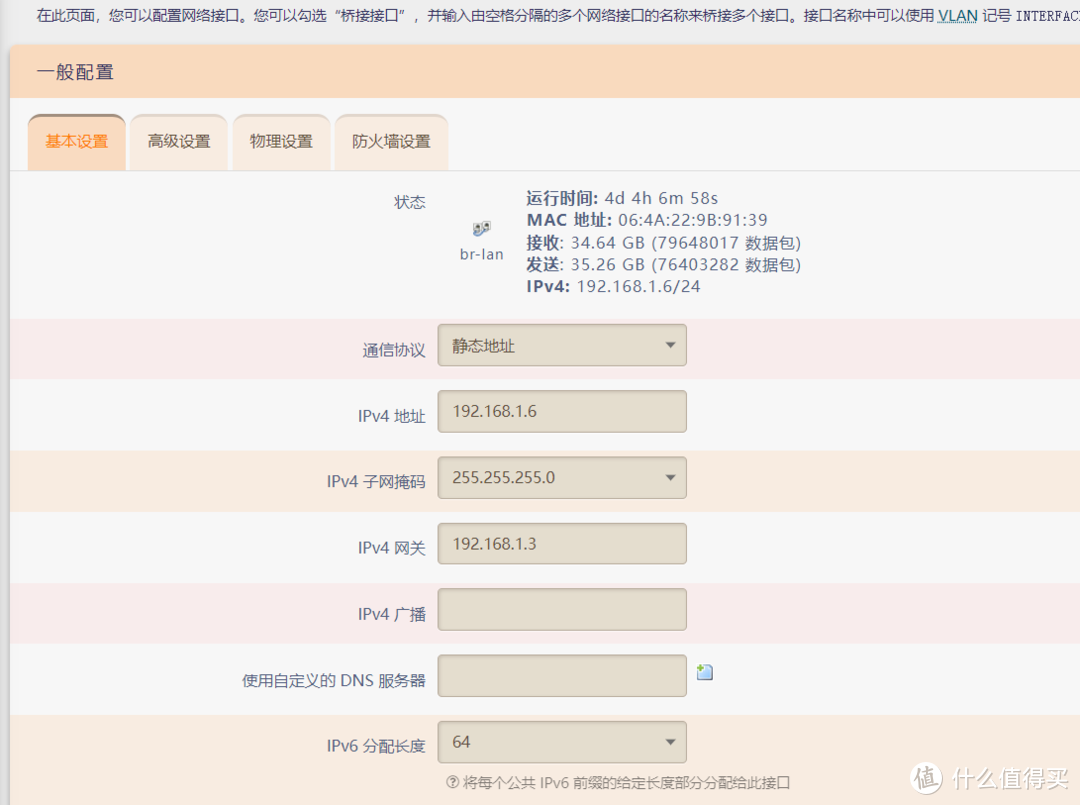Click the 一般配置 section header
The image size is (1080, 805).
75,71
